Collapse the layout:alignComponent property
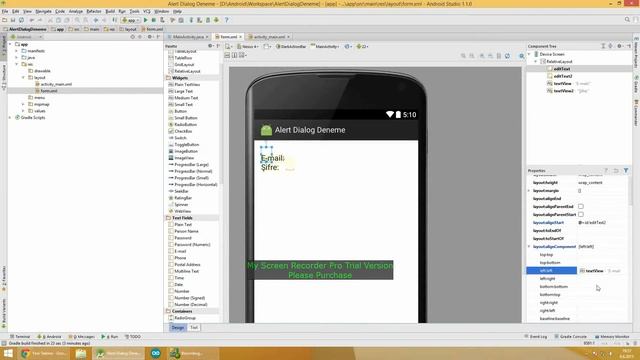This screenshot has width=640, height=360. click(529, 247)
